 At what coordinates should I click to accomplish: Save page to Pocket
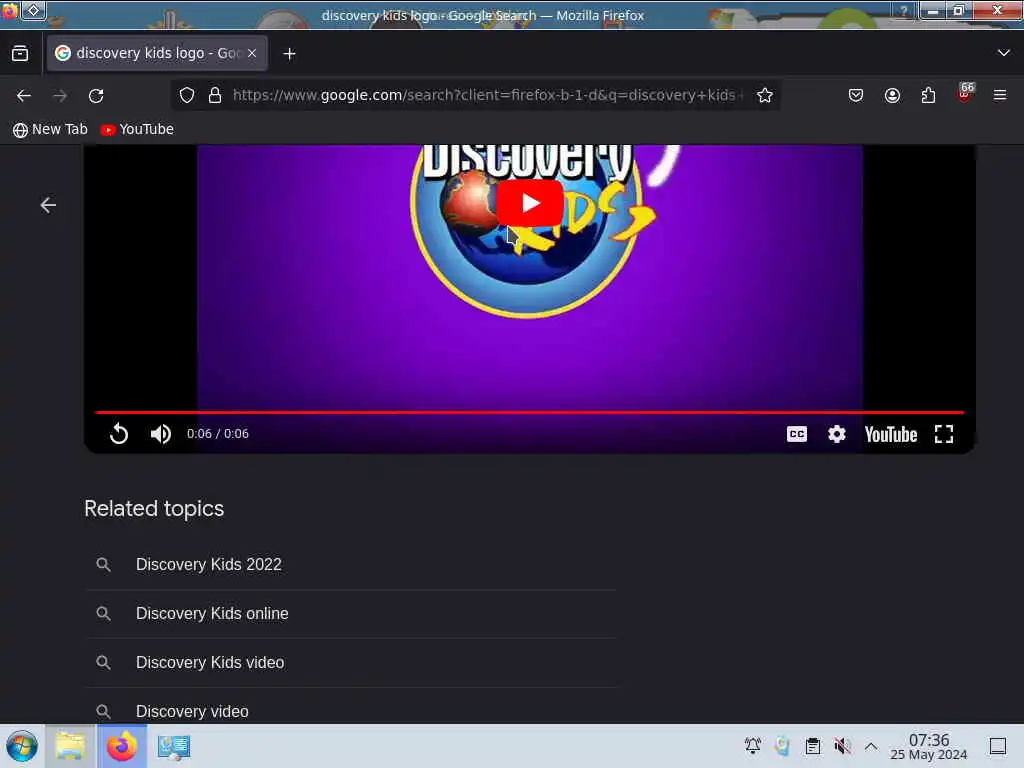point(856,95)
